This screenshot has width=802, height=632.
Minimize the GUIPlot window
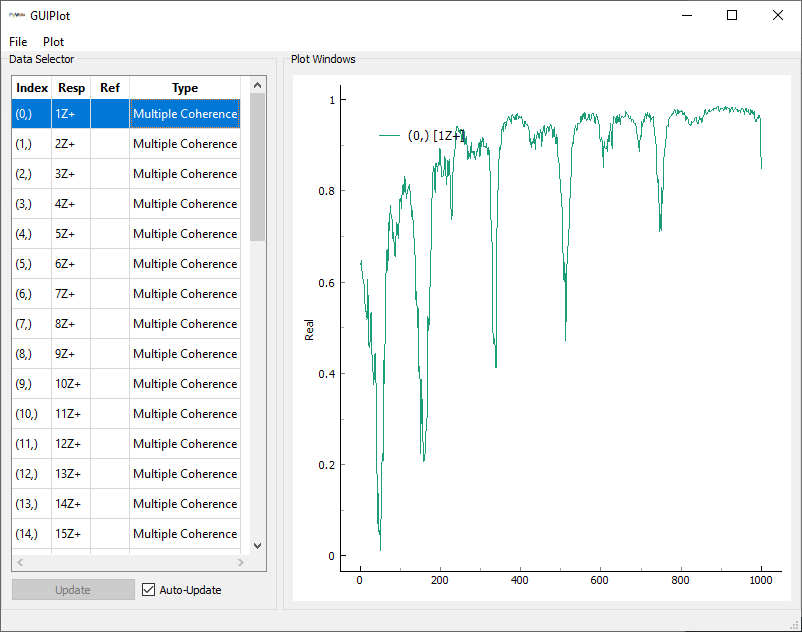point(686,16)
